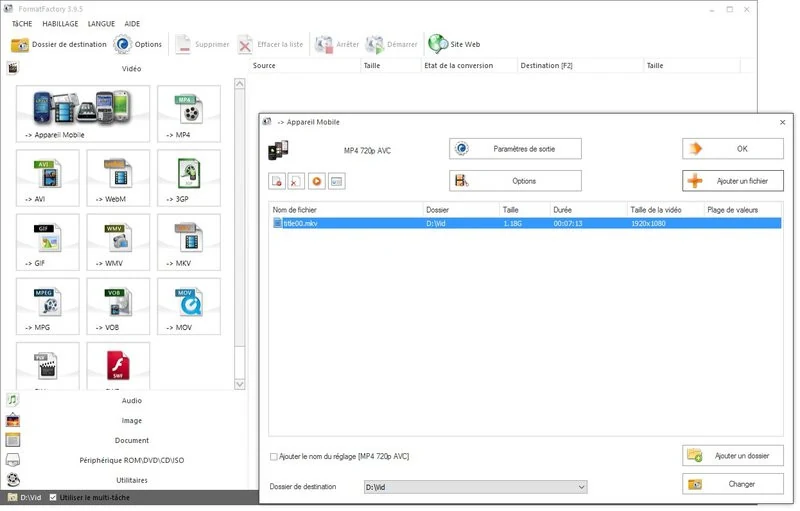Click the remove-file icon in the dialog

(277, 181)
